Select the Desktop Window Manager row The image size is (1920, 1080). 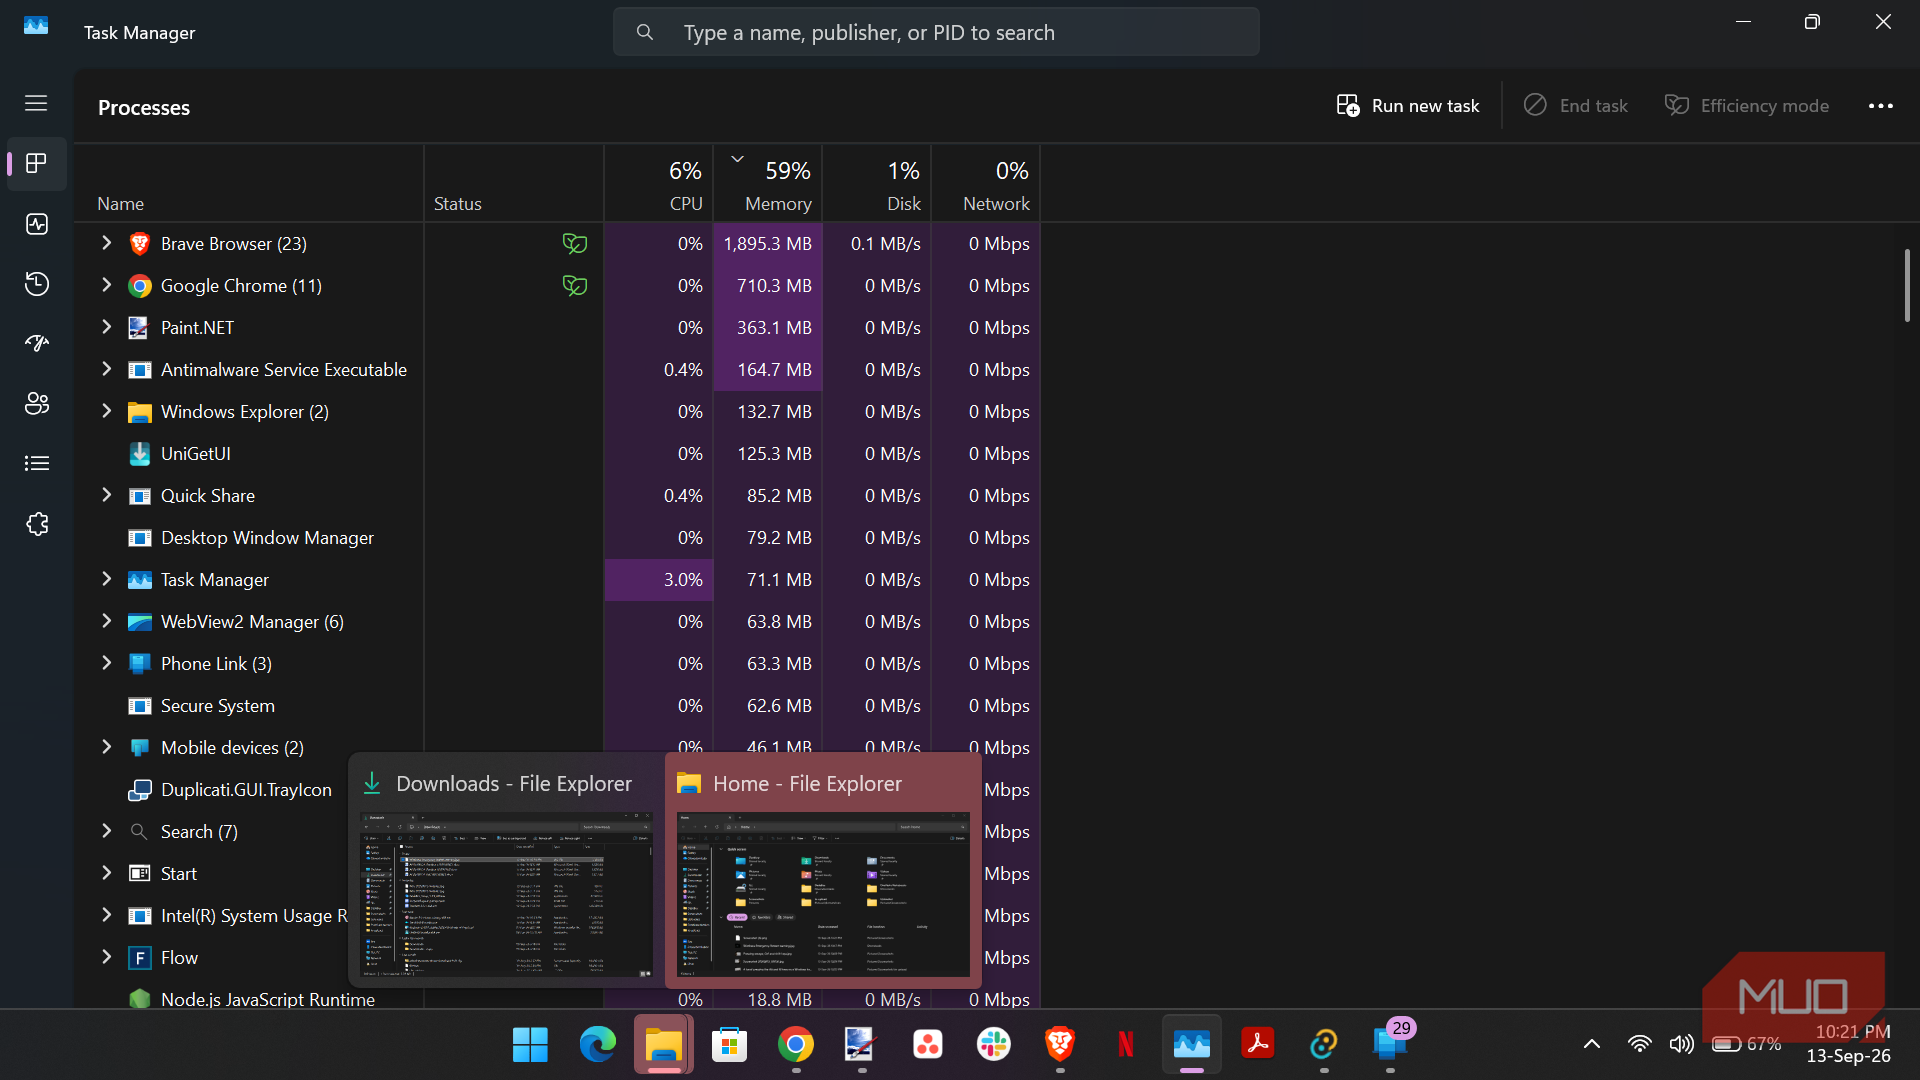coord(558,538)
